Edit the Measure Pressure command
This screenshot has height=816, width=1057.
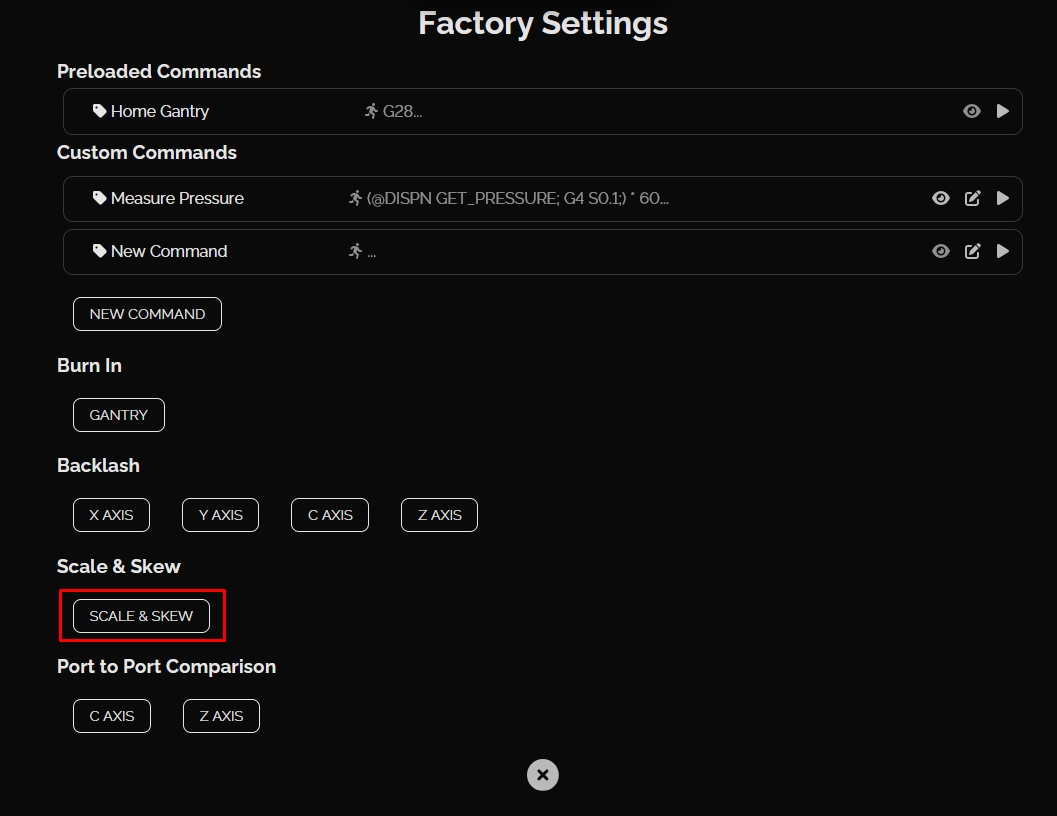coord(972,198)
